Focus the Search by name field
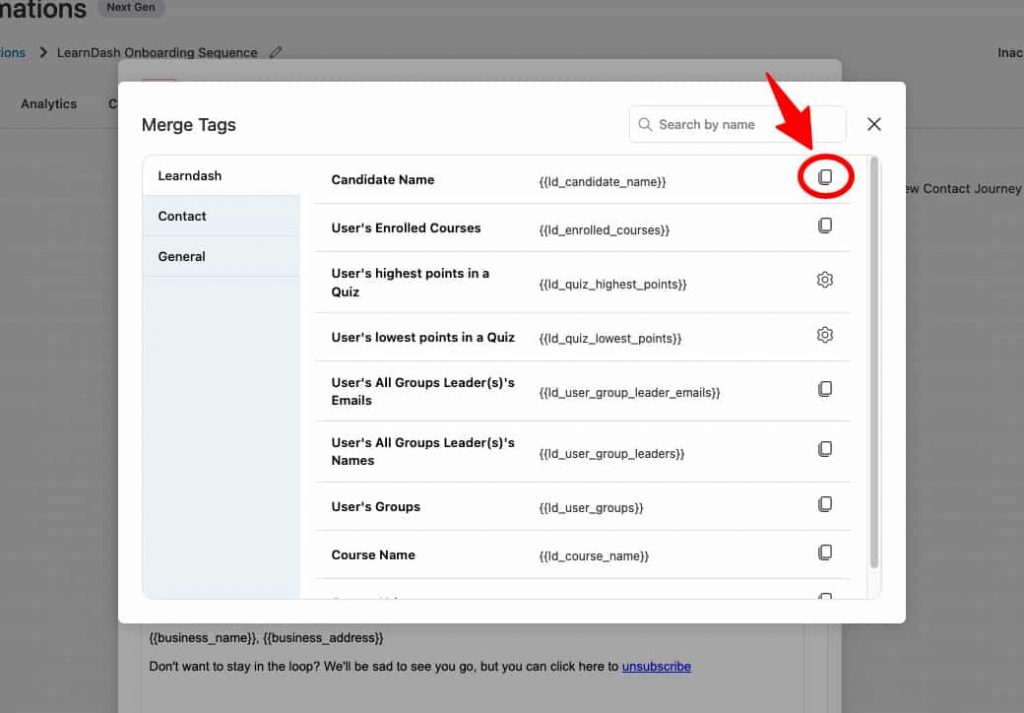Screen dimensions: 1024x713 click(x=737, y=124)
